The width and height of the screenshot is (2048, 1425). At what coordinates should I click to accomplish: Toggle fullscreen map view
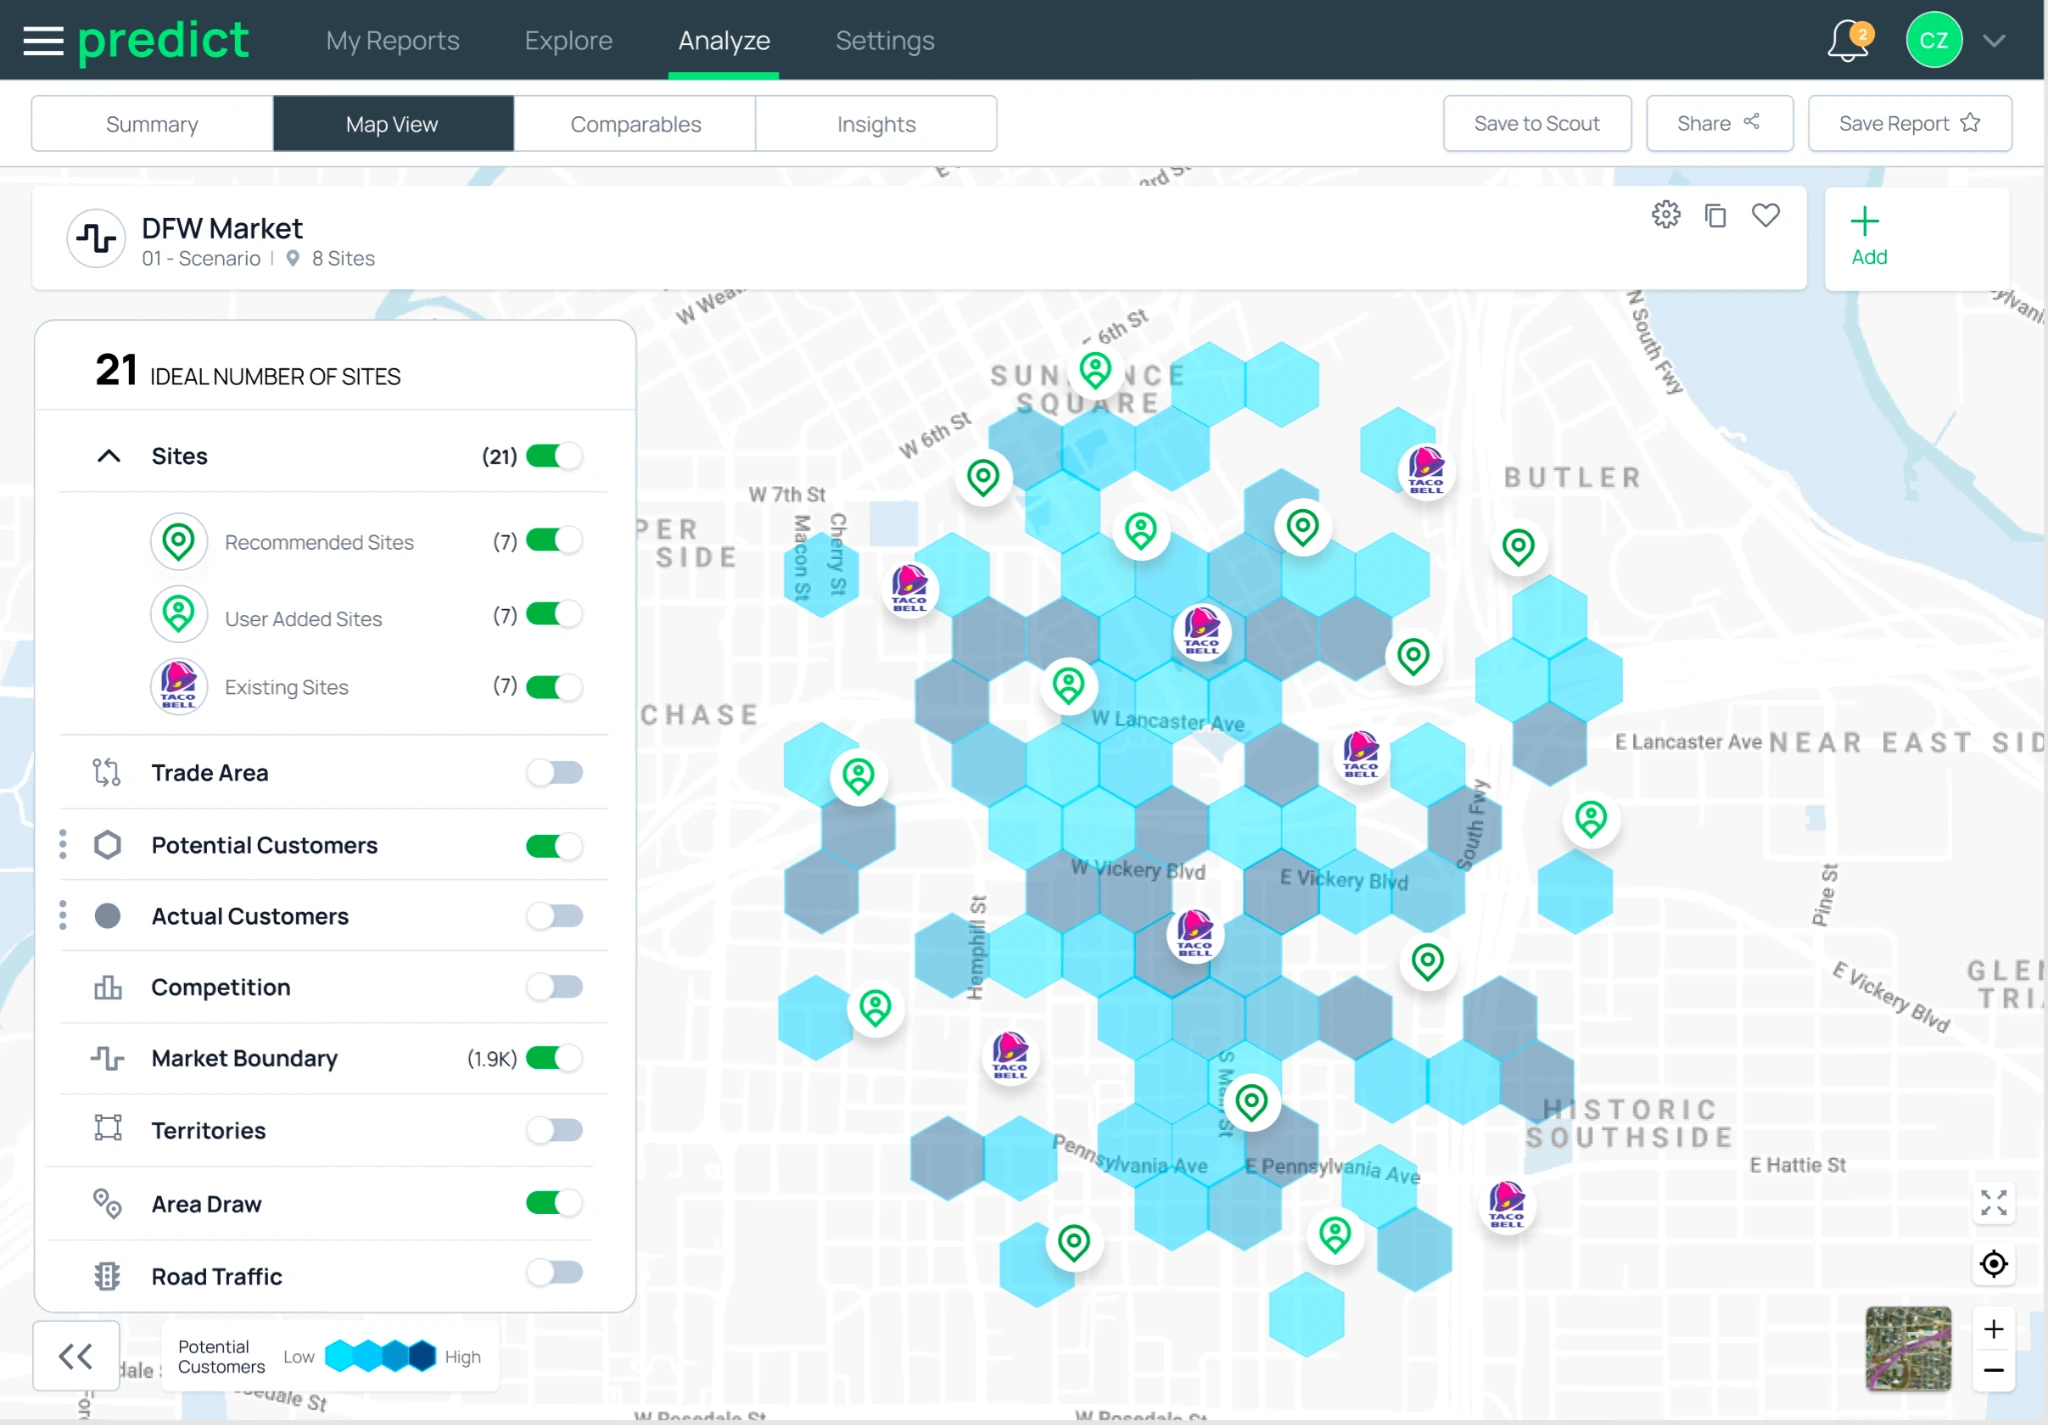pyautogui.click(x=1994, y=1202)
